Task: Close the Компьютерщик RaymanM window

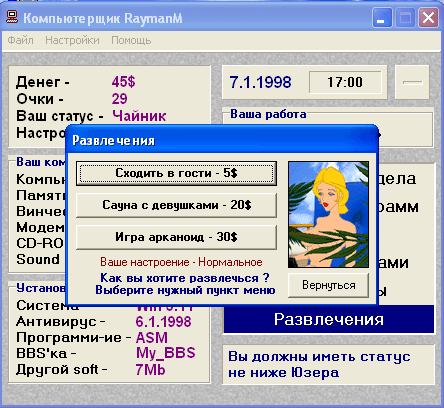Action: (x=428, y=17)
